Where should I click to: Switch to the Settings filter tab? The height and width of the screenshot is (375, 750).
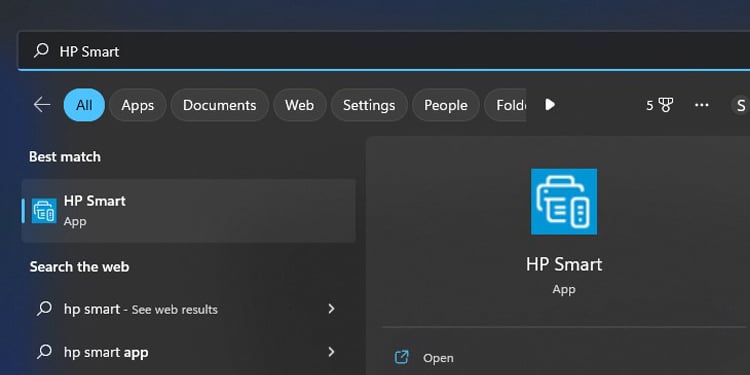point(369,105)
